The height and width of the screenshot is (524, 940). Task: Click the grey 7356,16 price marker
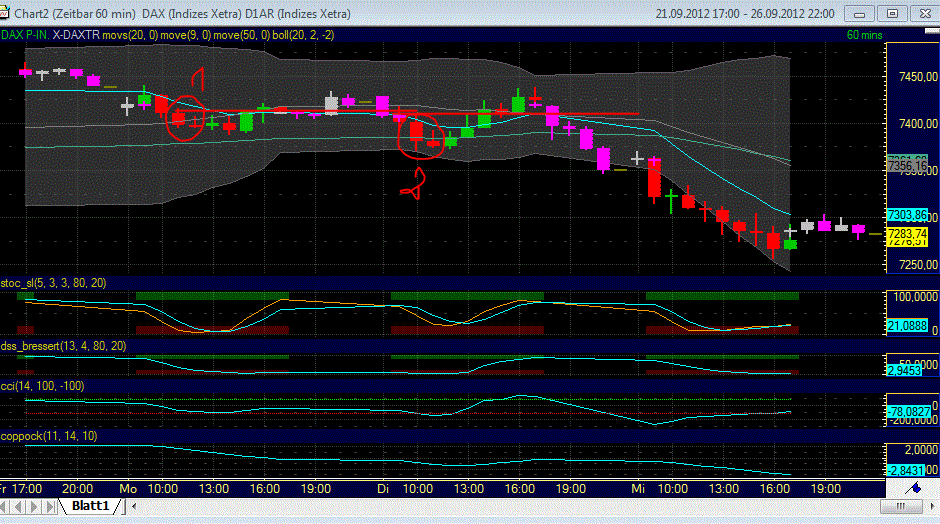pyautogui.click(x=908, y=165)
